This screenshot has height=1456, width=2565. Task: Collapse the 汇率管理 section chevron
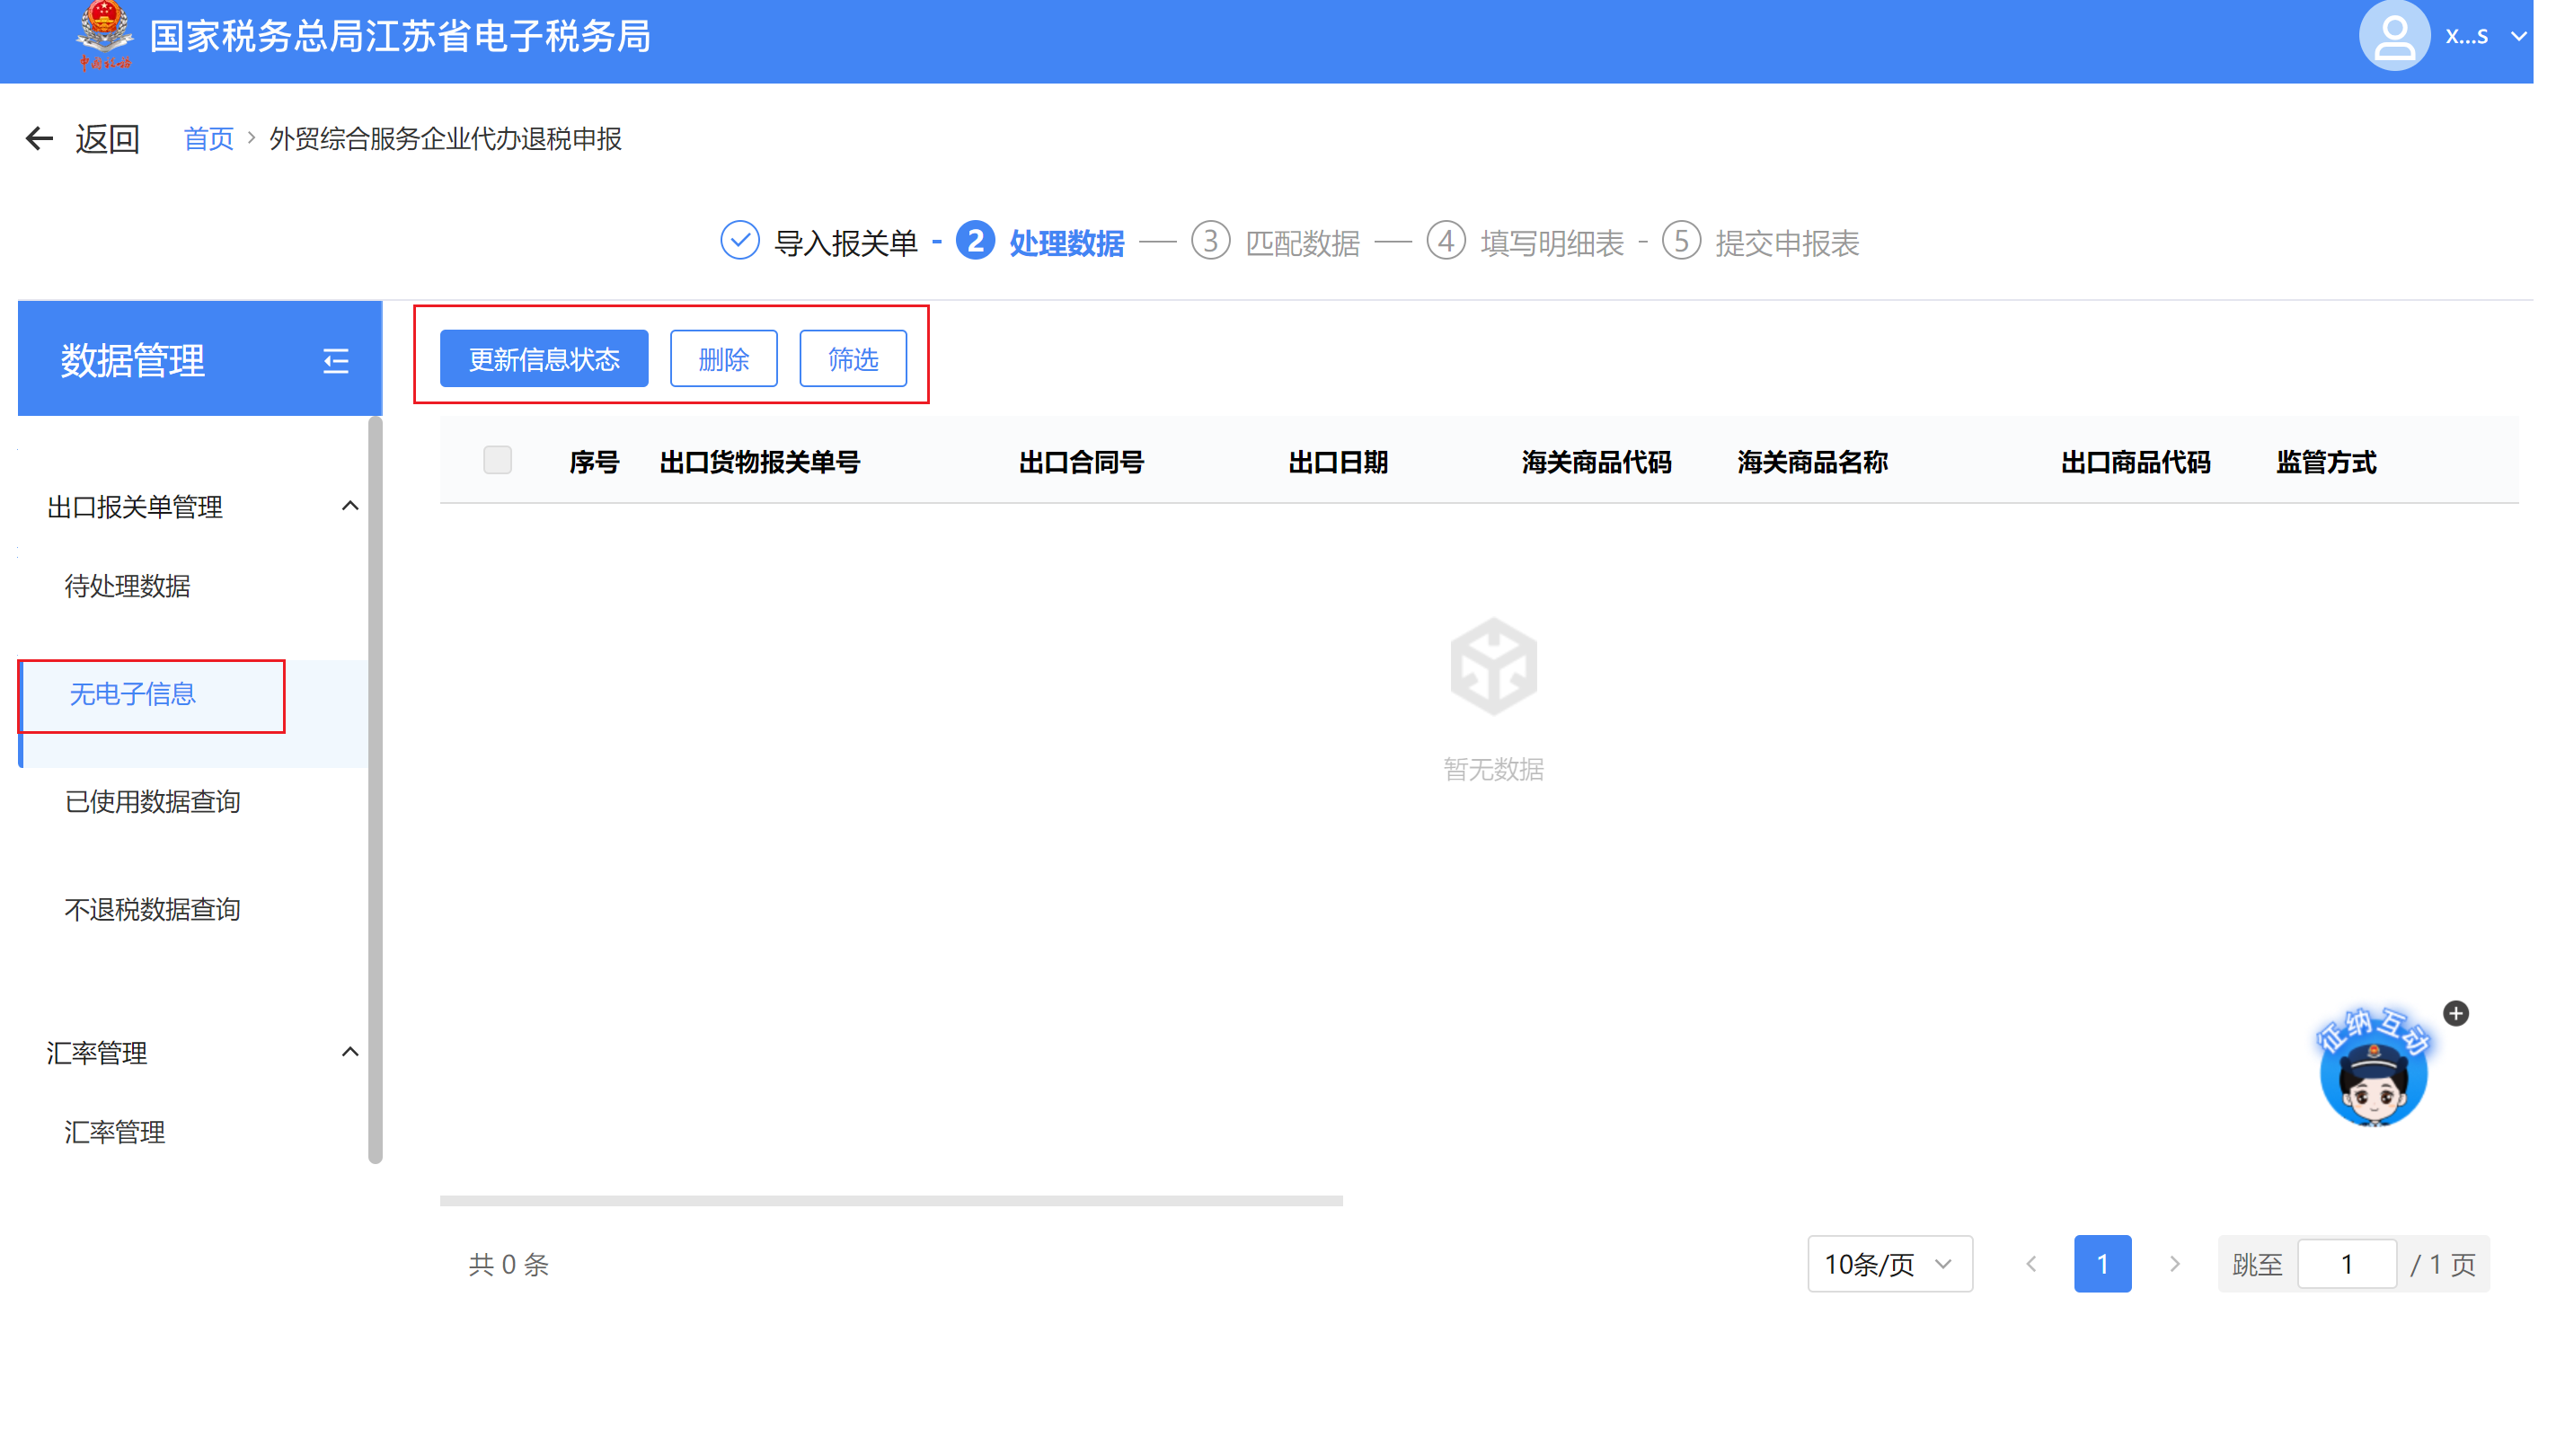coord(349,1052)
